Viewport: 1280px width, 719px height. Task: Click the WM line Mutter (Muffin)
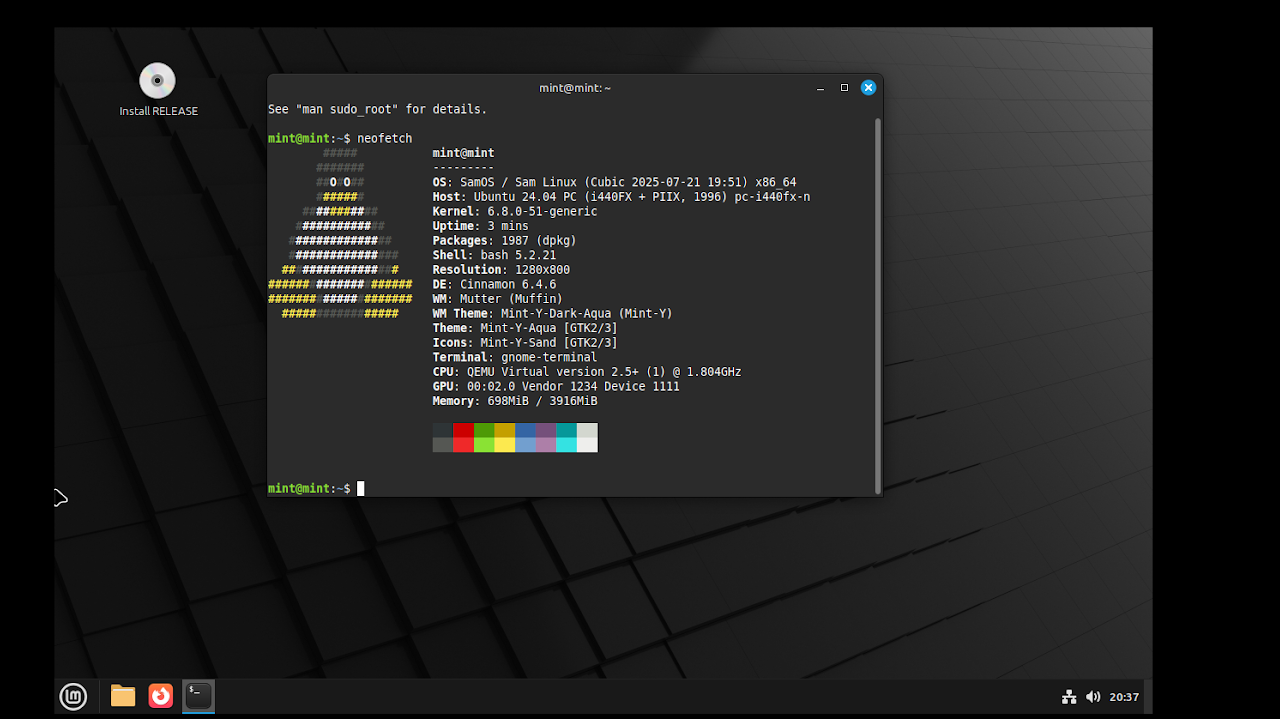[497, 298]
